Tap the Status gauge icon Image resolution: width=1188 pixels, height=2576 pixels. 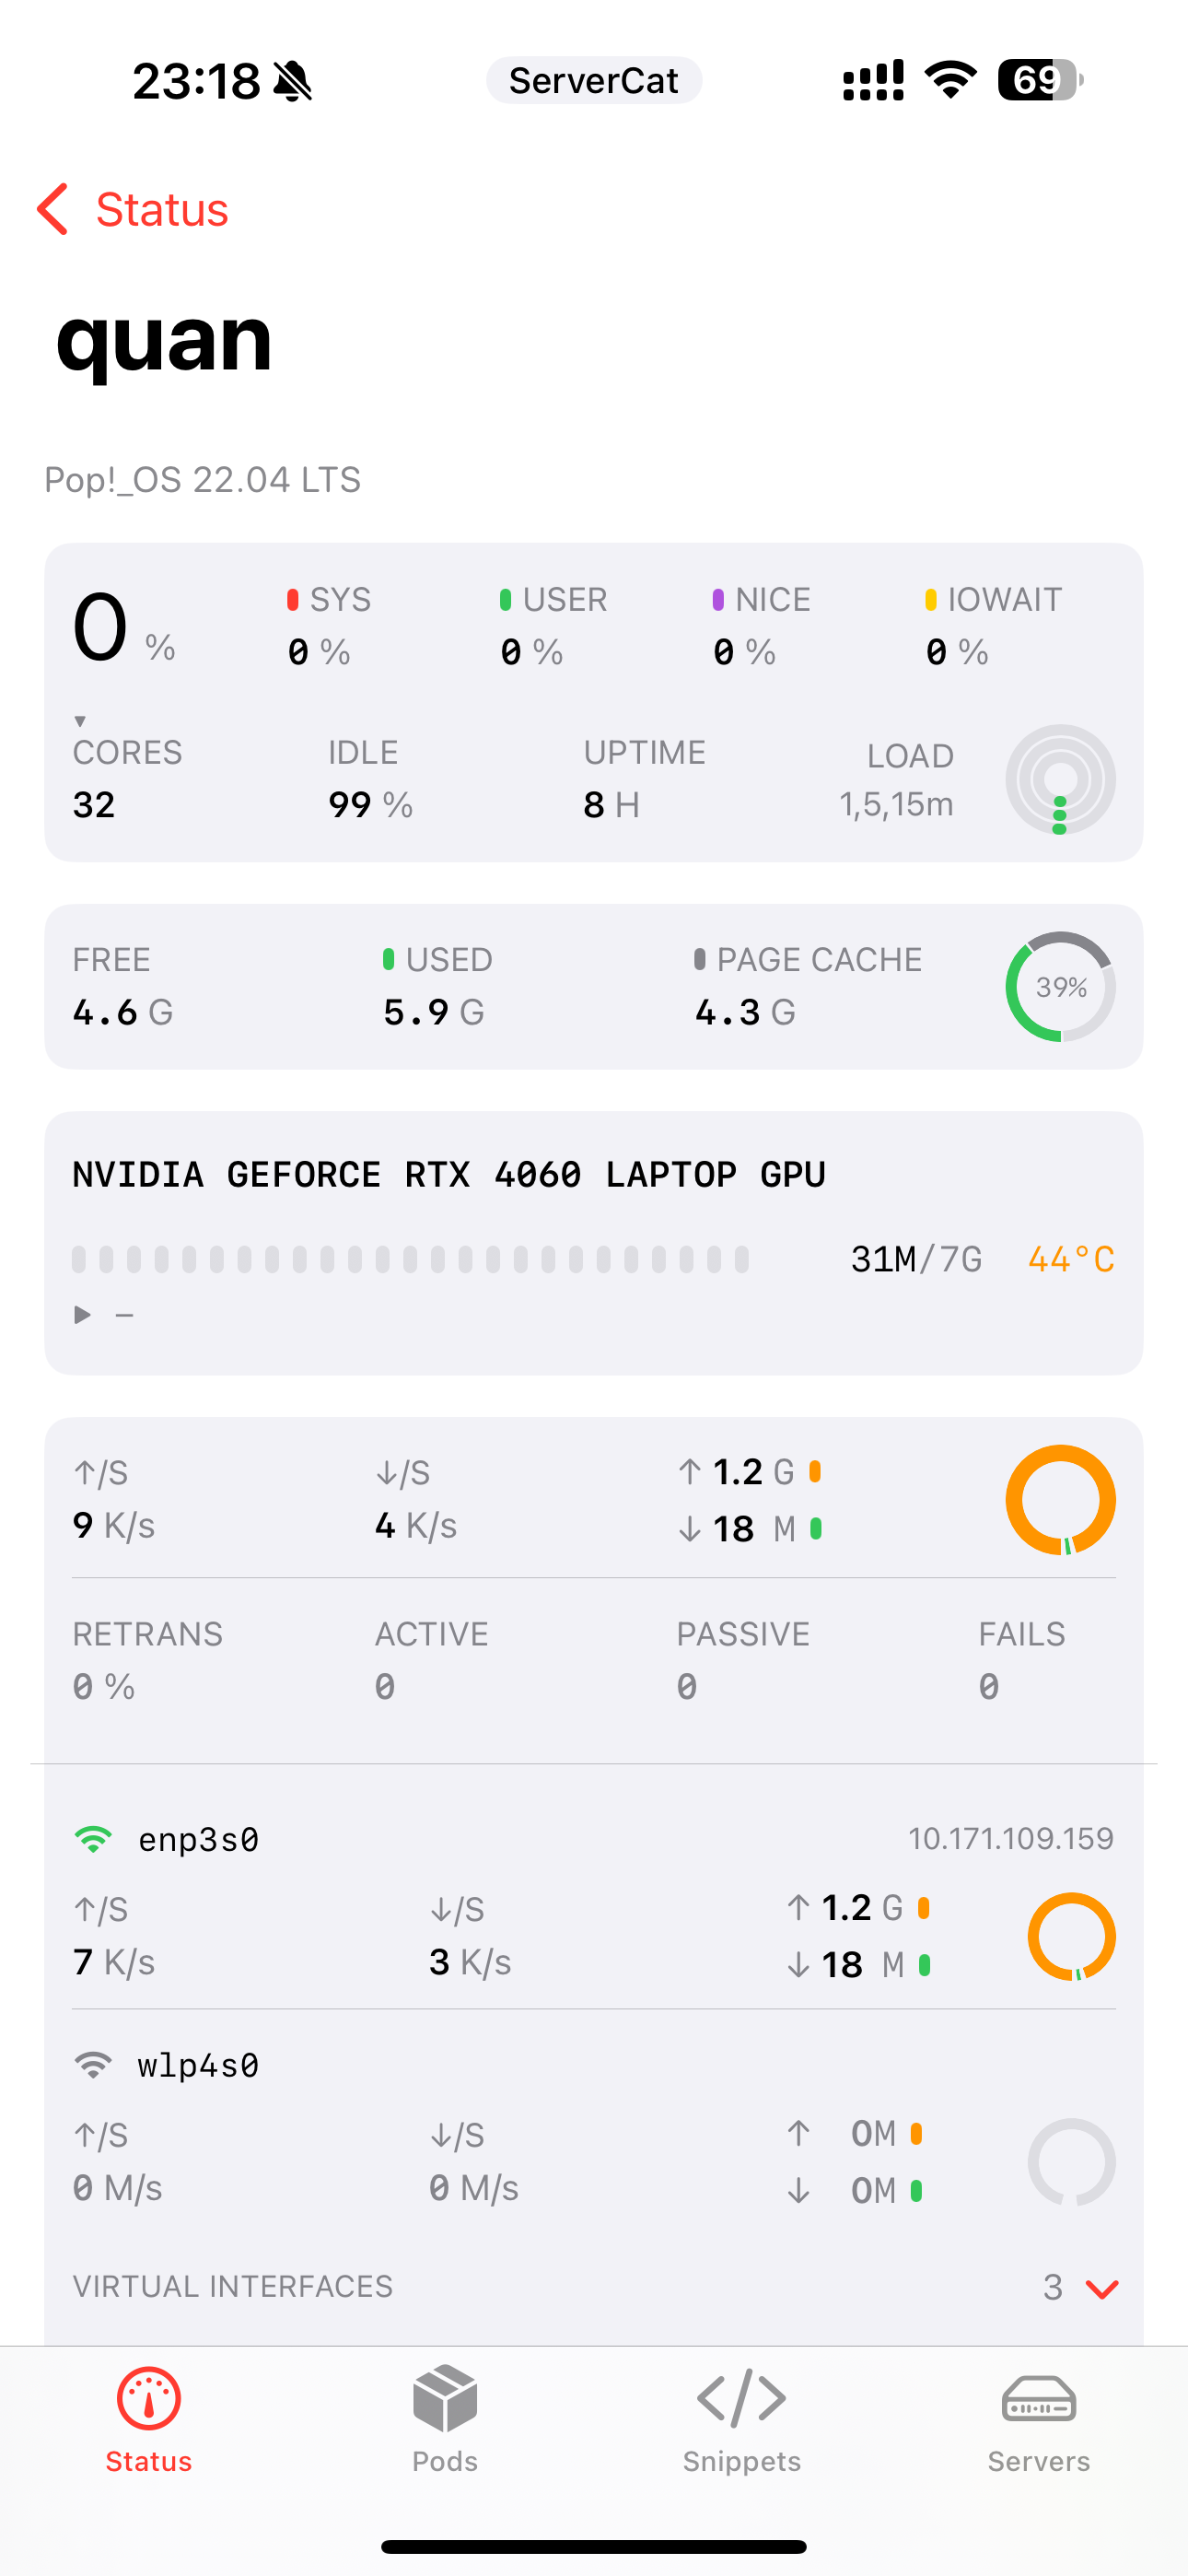(149, 2400)
